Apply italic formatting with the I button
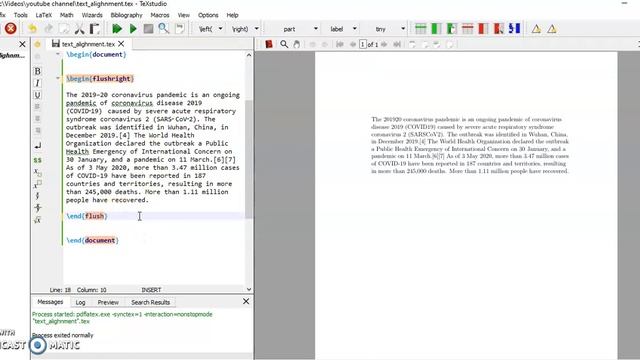 click(38, 83)
